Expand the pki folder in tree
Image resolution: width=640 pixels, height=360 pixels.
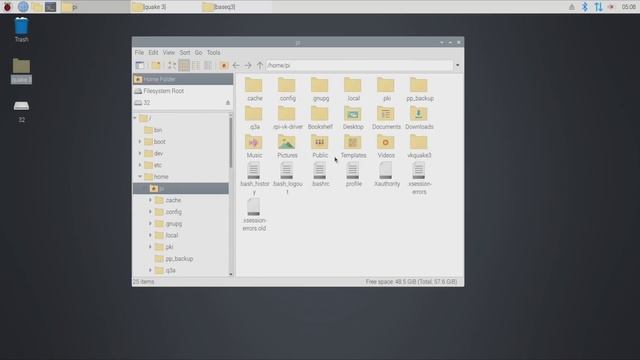click(x=150, y=247)
